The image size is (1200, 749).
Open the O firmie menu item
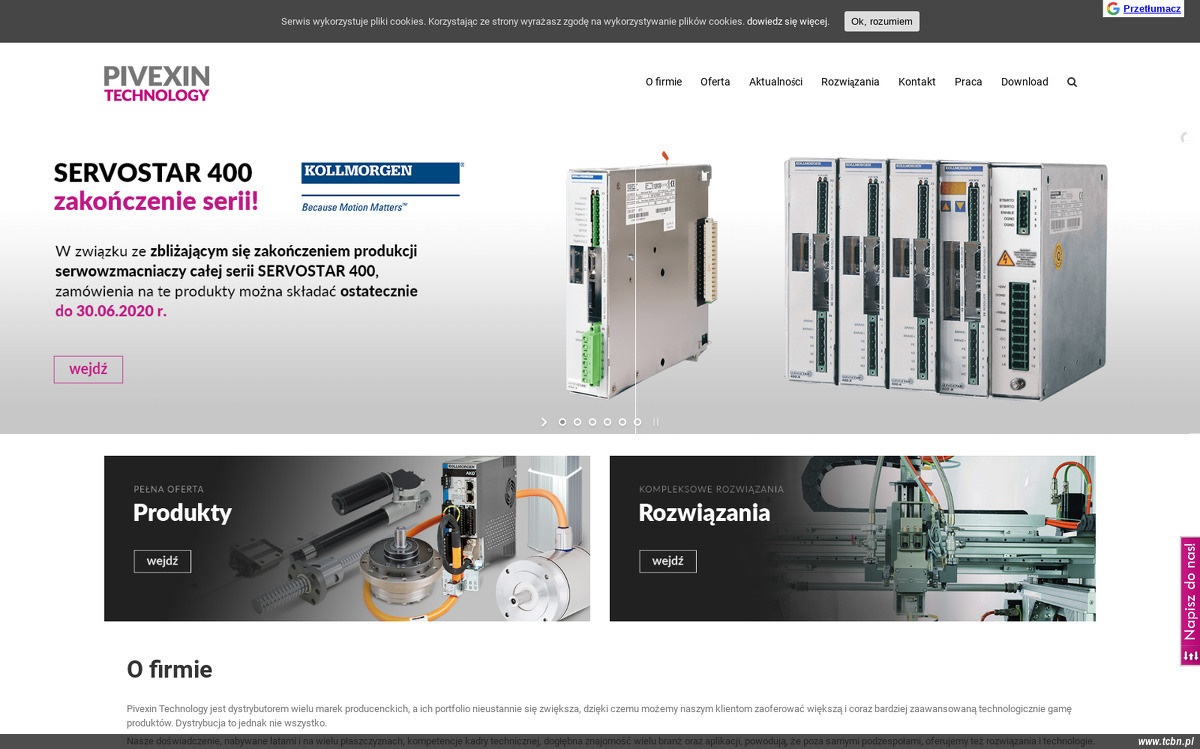click(x=663, y=82)
